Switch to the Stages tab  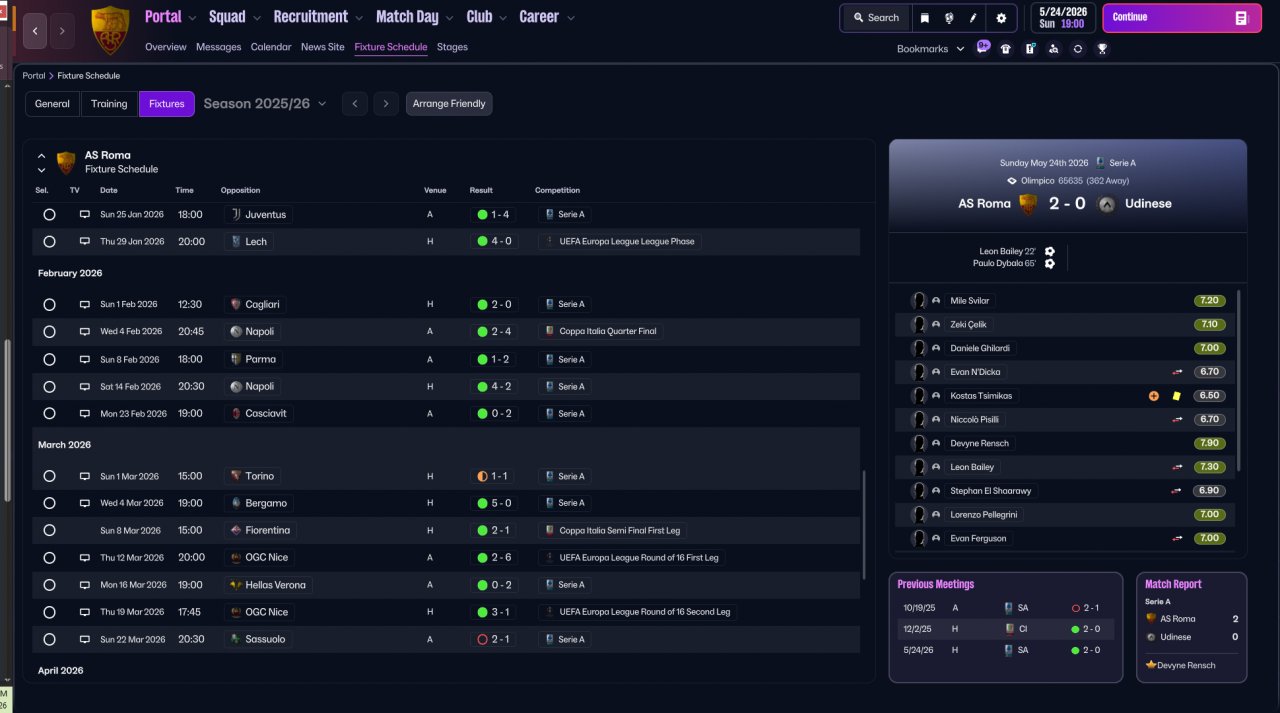(x=452, y=47)
